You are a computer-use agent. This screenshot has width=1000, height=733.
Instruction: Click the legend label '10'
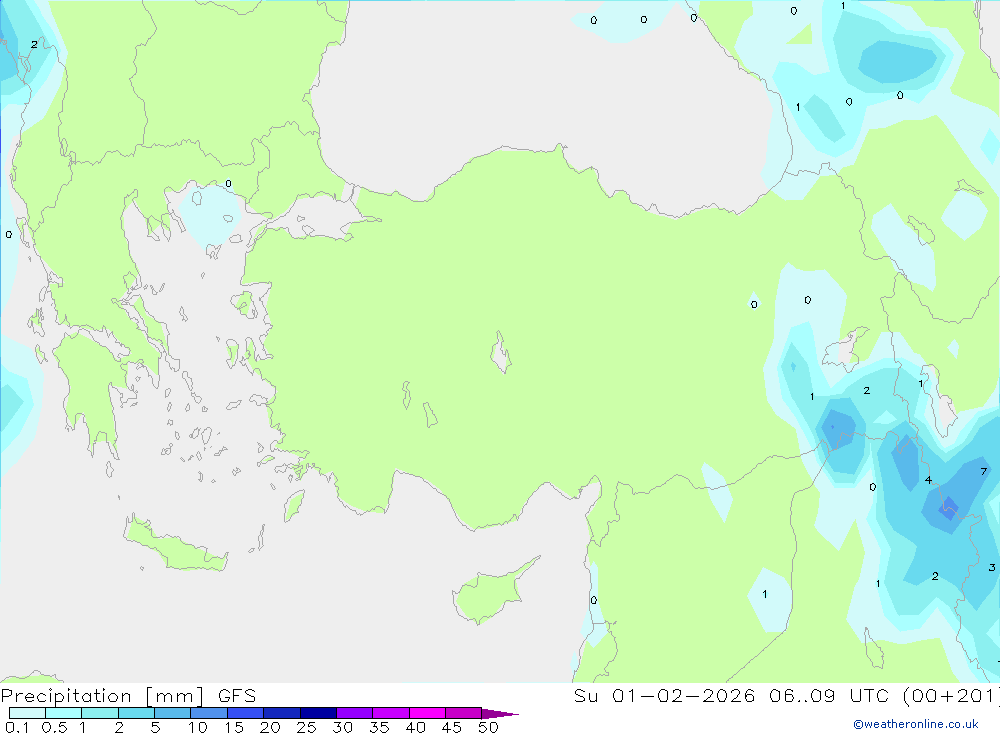pos(198,727)
